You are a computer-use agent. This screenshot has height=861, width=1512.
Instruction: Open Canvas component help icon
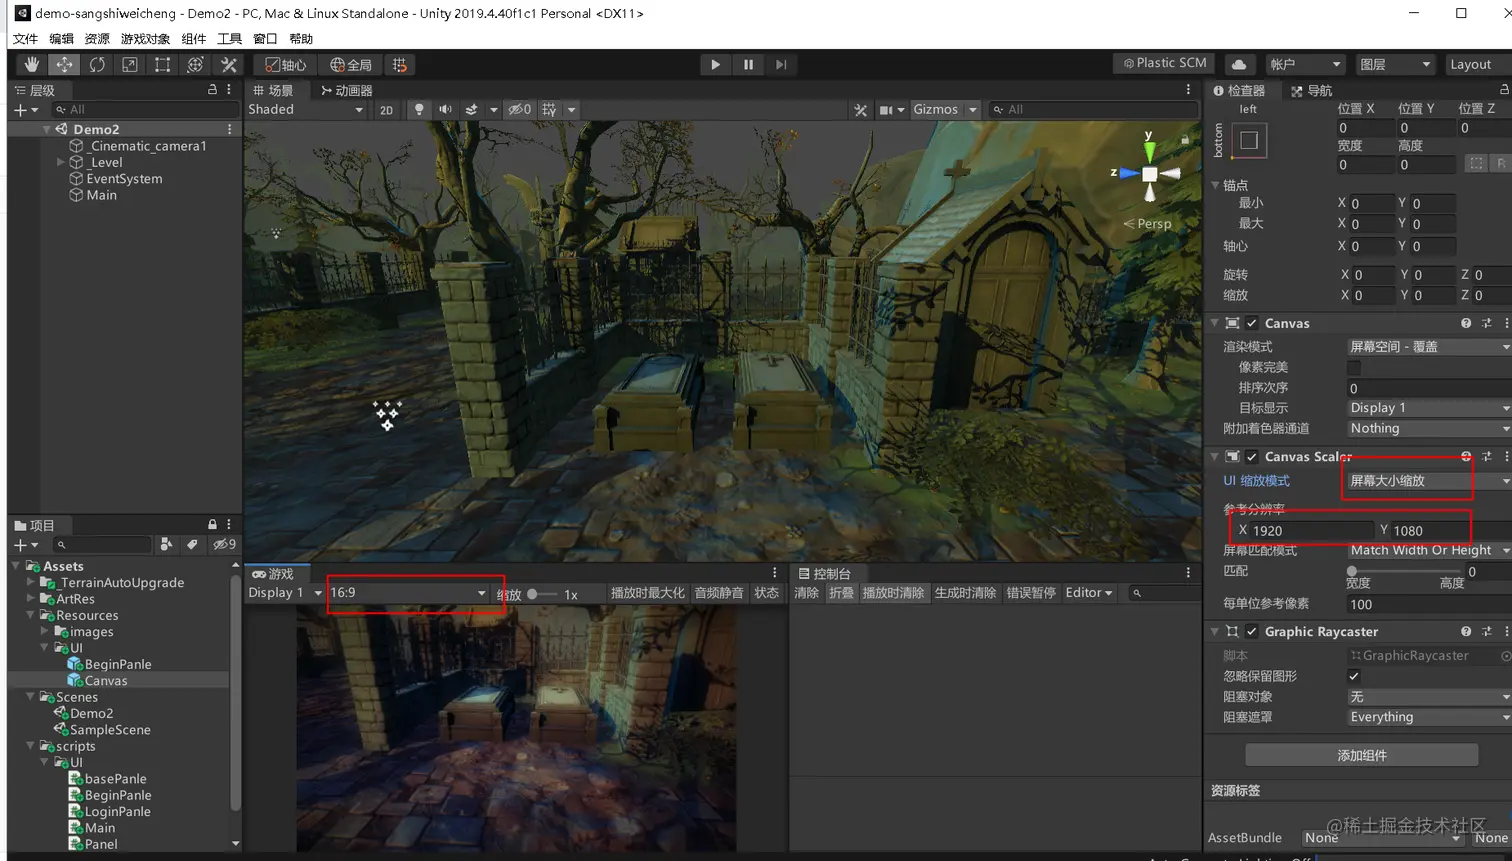(1466, 323)
